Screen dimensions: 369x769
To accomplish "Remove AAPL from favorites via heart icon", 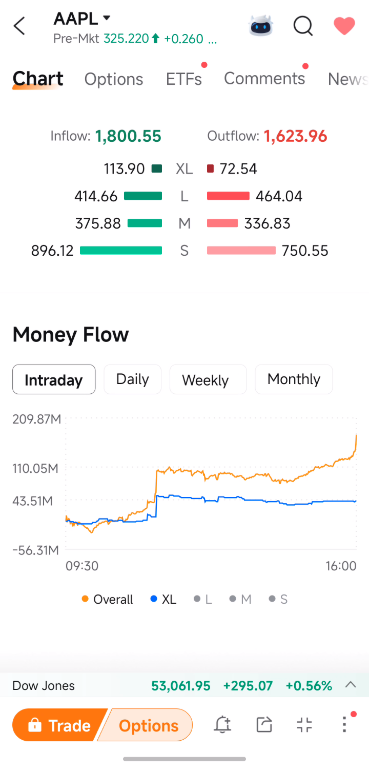I will pos(344,26).
